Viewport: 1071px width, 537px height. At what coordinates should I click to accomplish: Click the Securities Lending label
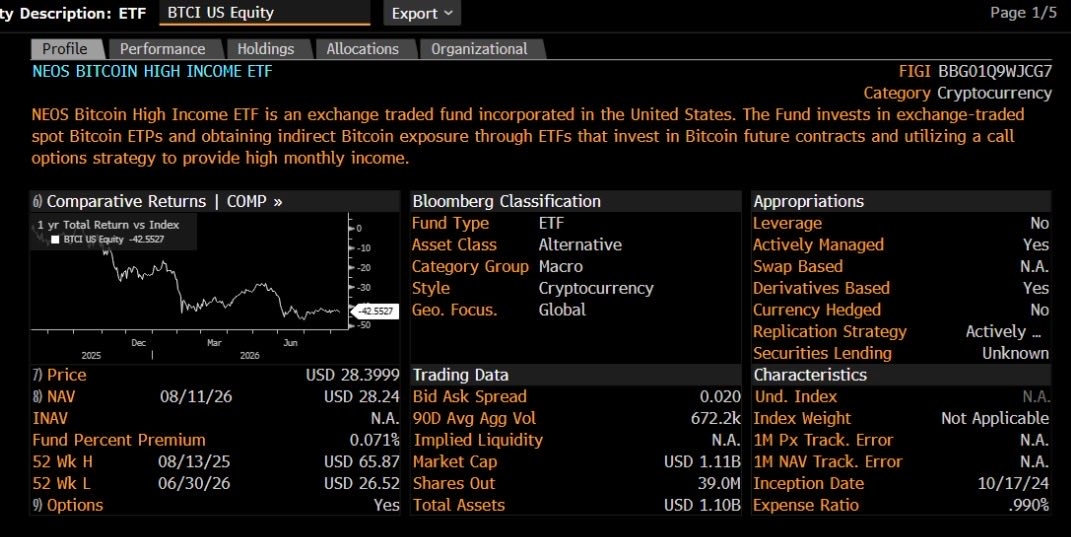(822, 353)
